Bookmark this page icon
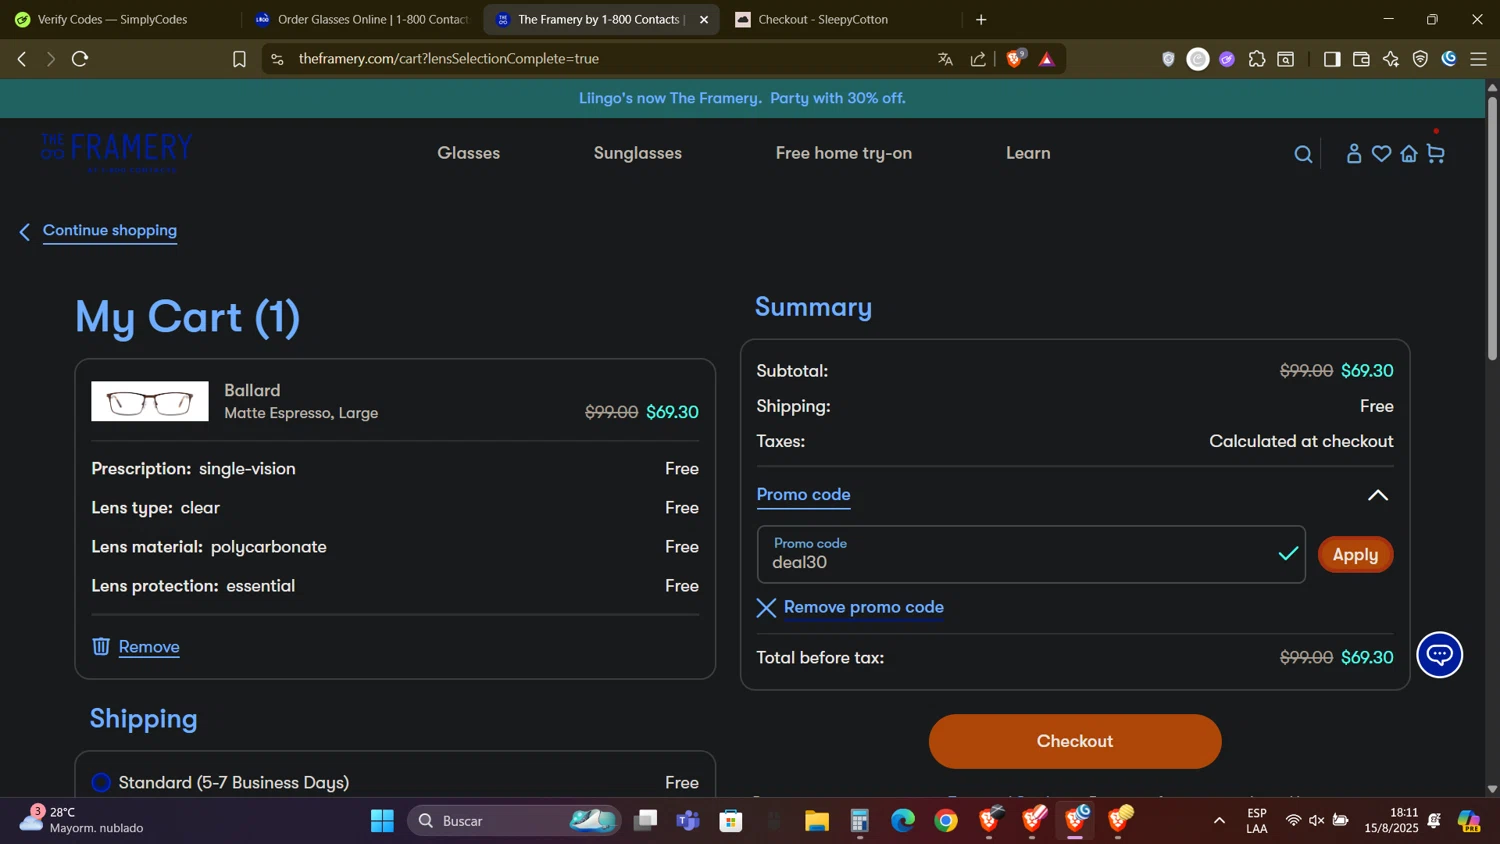 click(239, 59)
